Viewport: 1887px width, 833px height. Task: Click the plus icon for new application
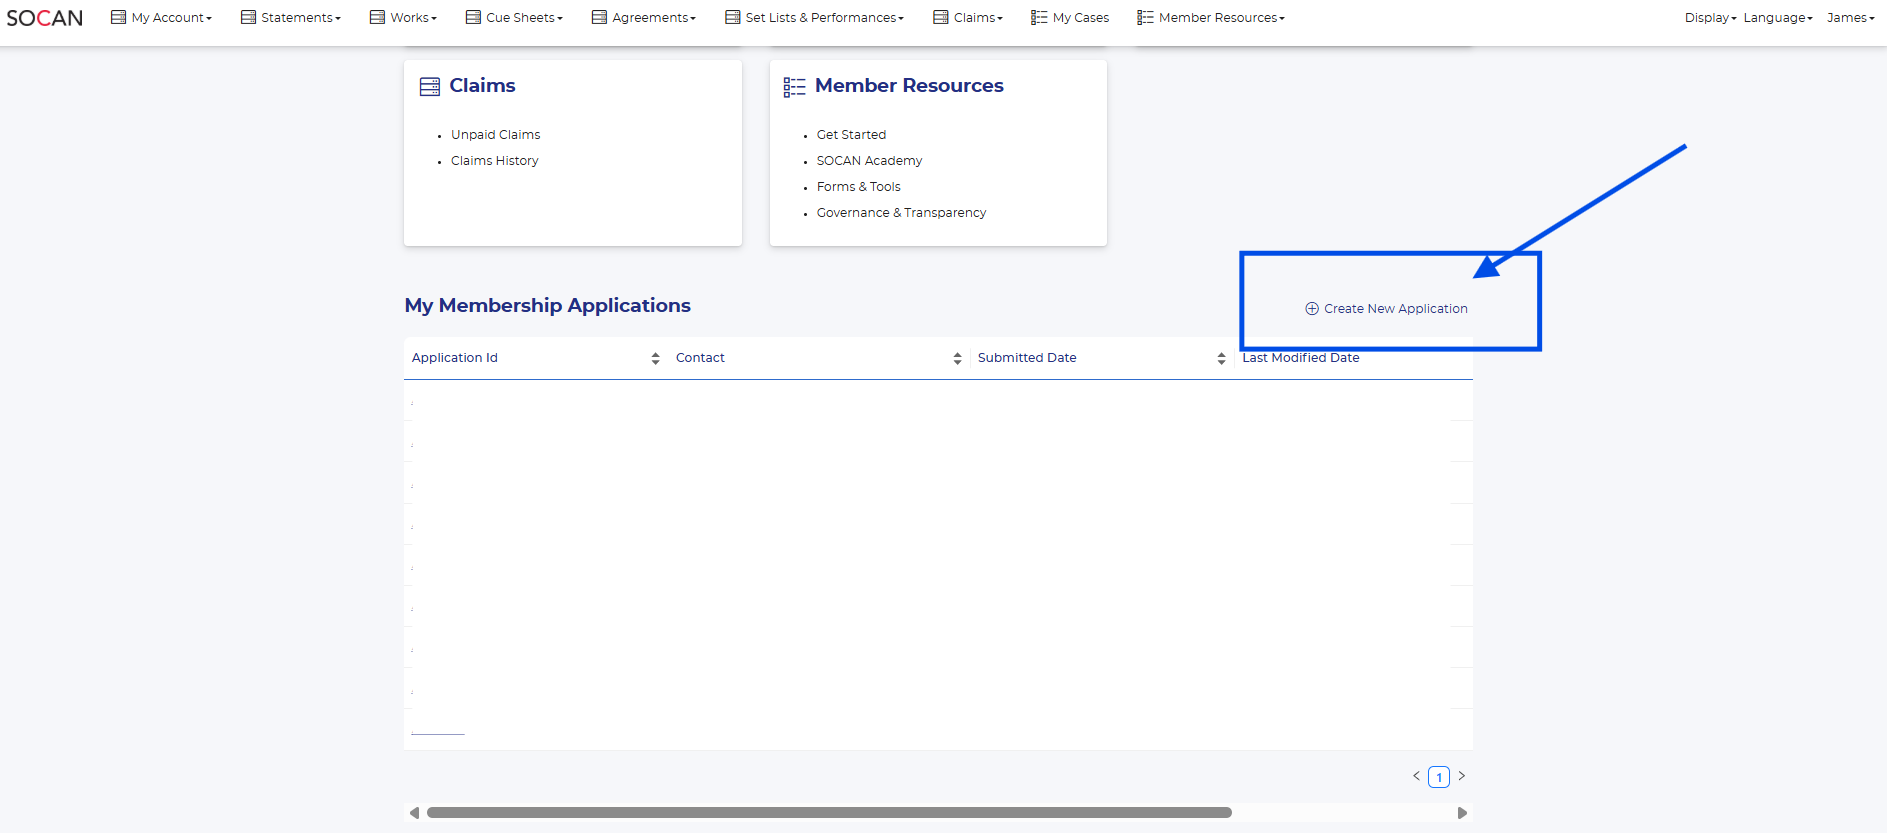(1312, 309)
